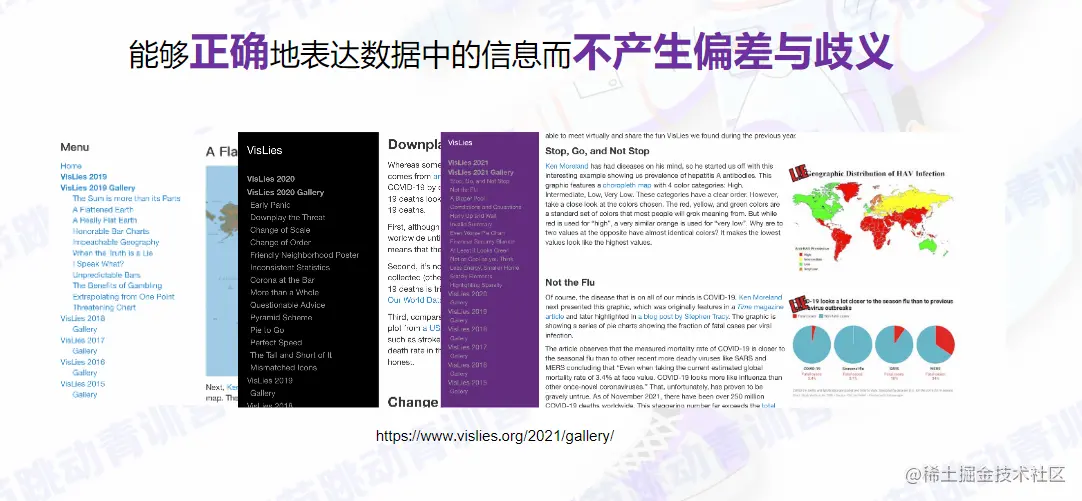Open Hurry Up and Wait in purple sidebar
This screenshot has width=1082, height=501.
(x=473, y=216)
